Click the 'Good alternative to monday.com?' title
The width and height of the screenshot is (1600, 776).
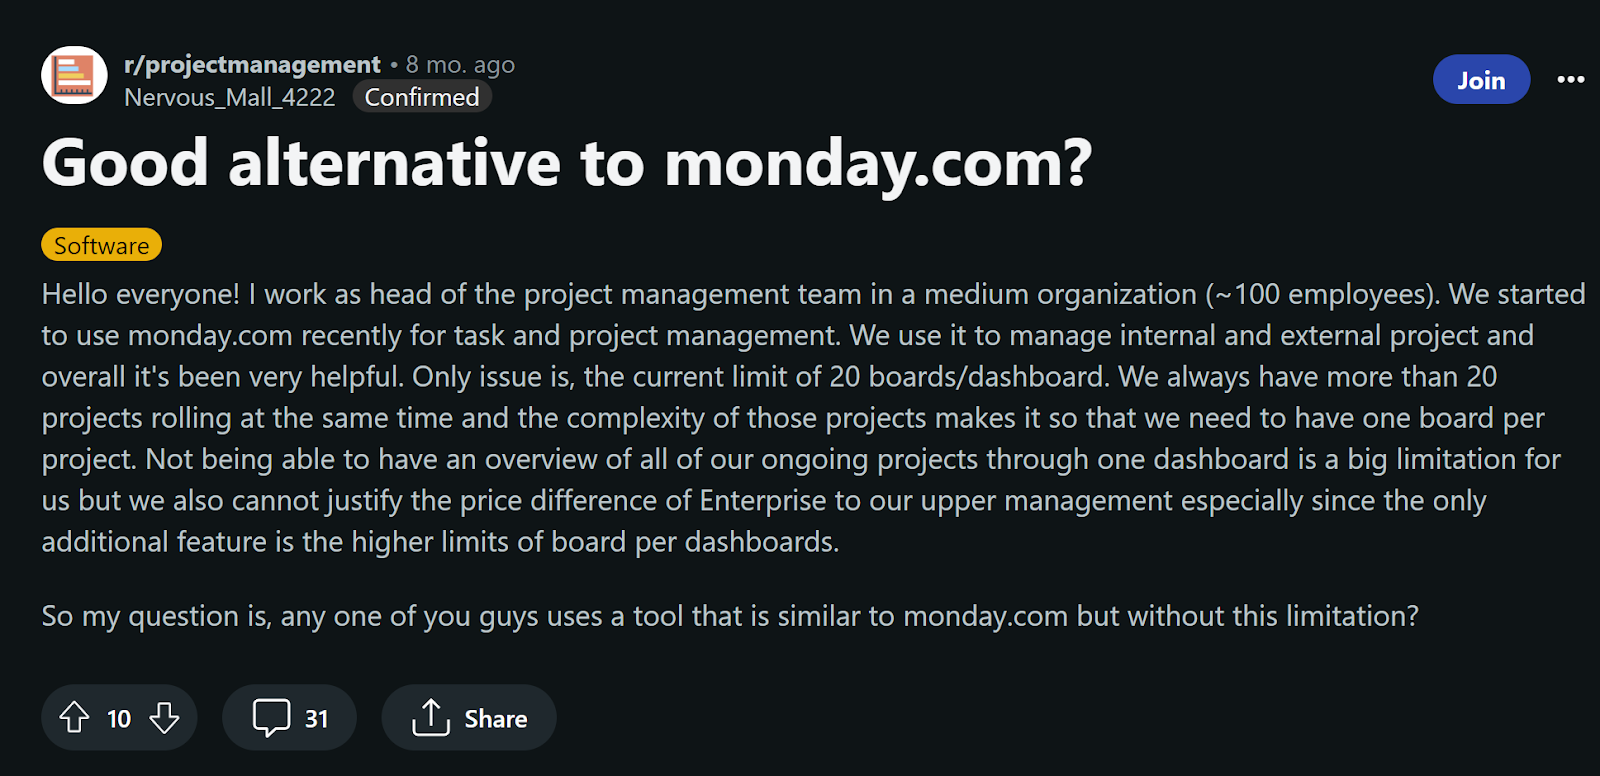pos(567,164)
